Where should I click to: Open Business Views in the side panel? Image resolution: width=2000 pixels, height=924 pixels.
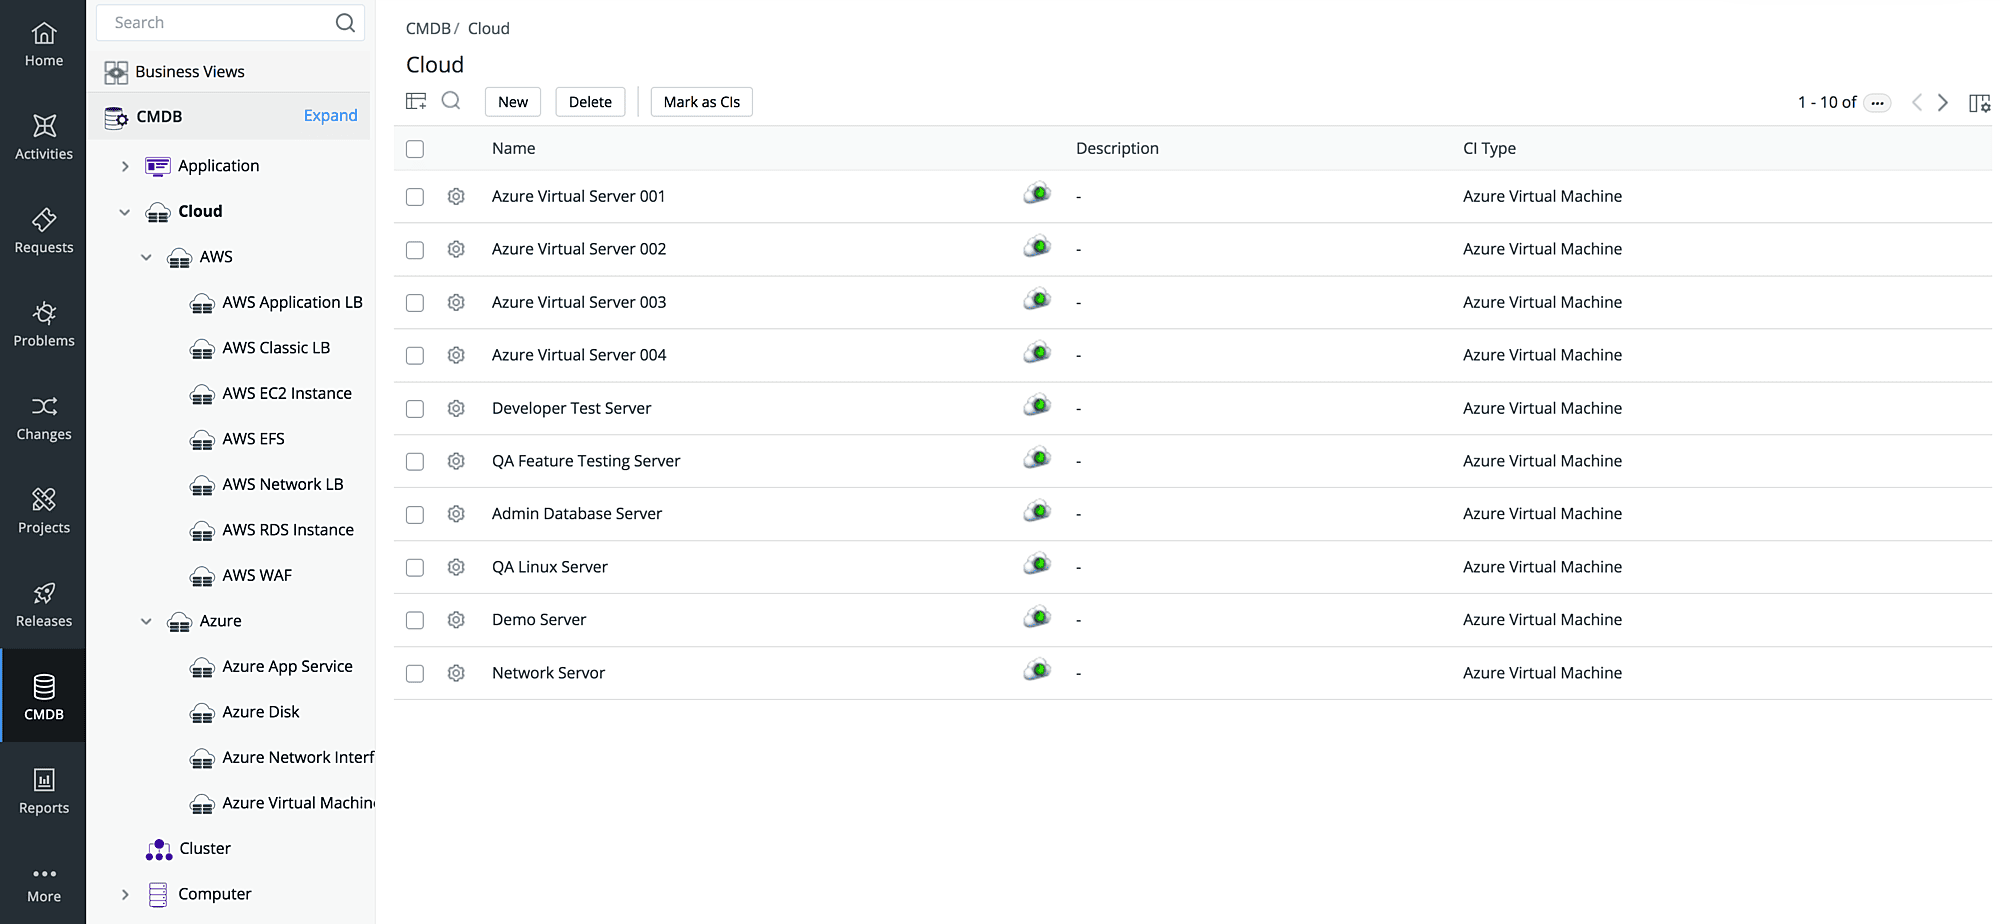click(189, 72)
